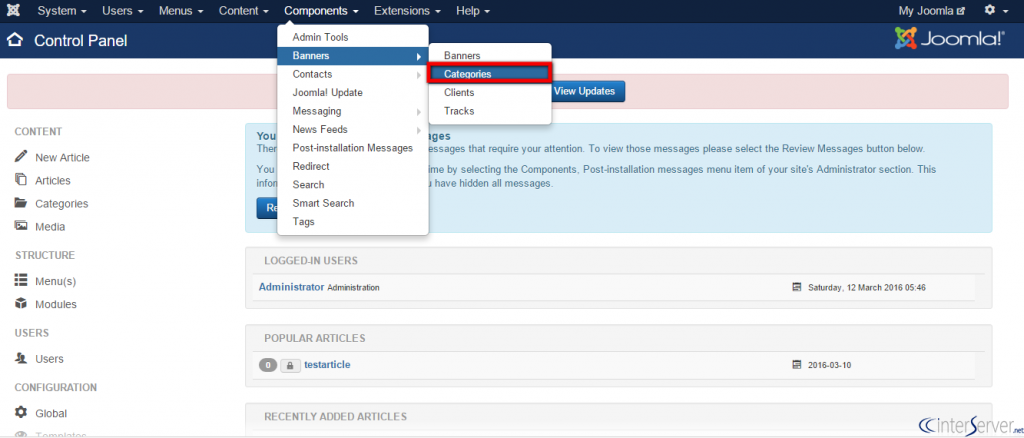Open the System dropdown menu
The image size is (1024, 438).
pos(62,11)
